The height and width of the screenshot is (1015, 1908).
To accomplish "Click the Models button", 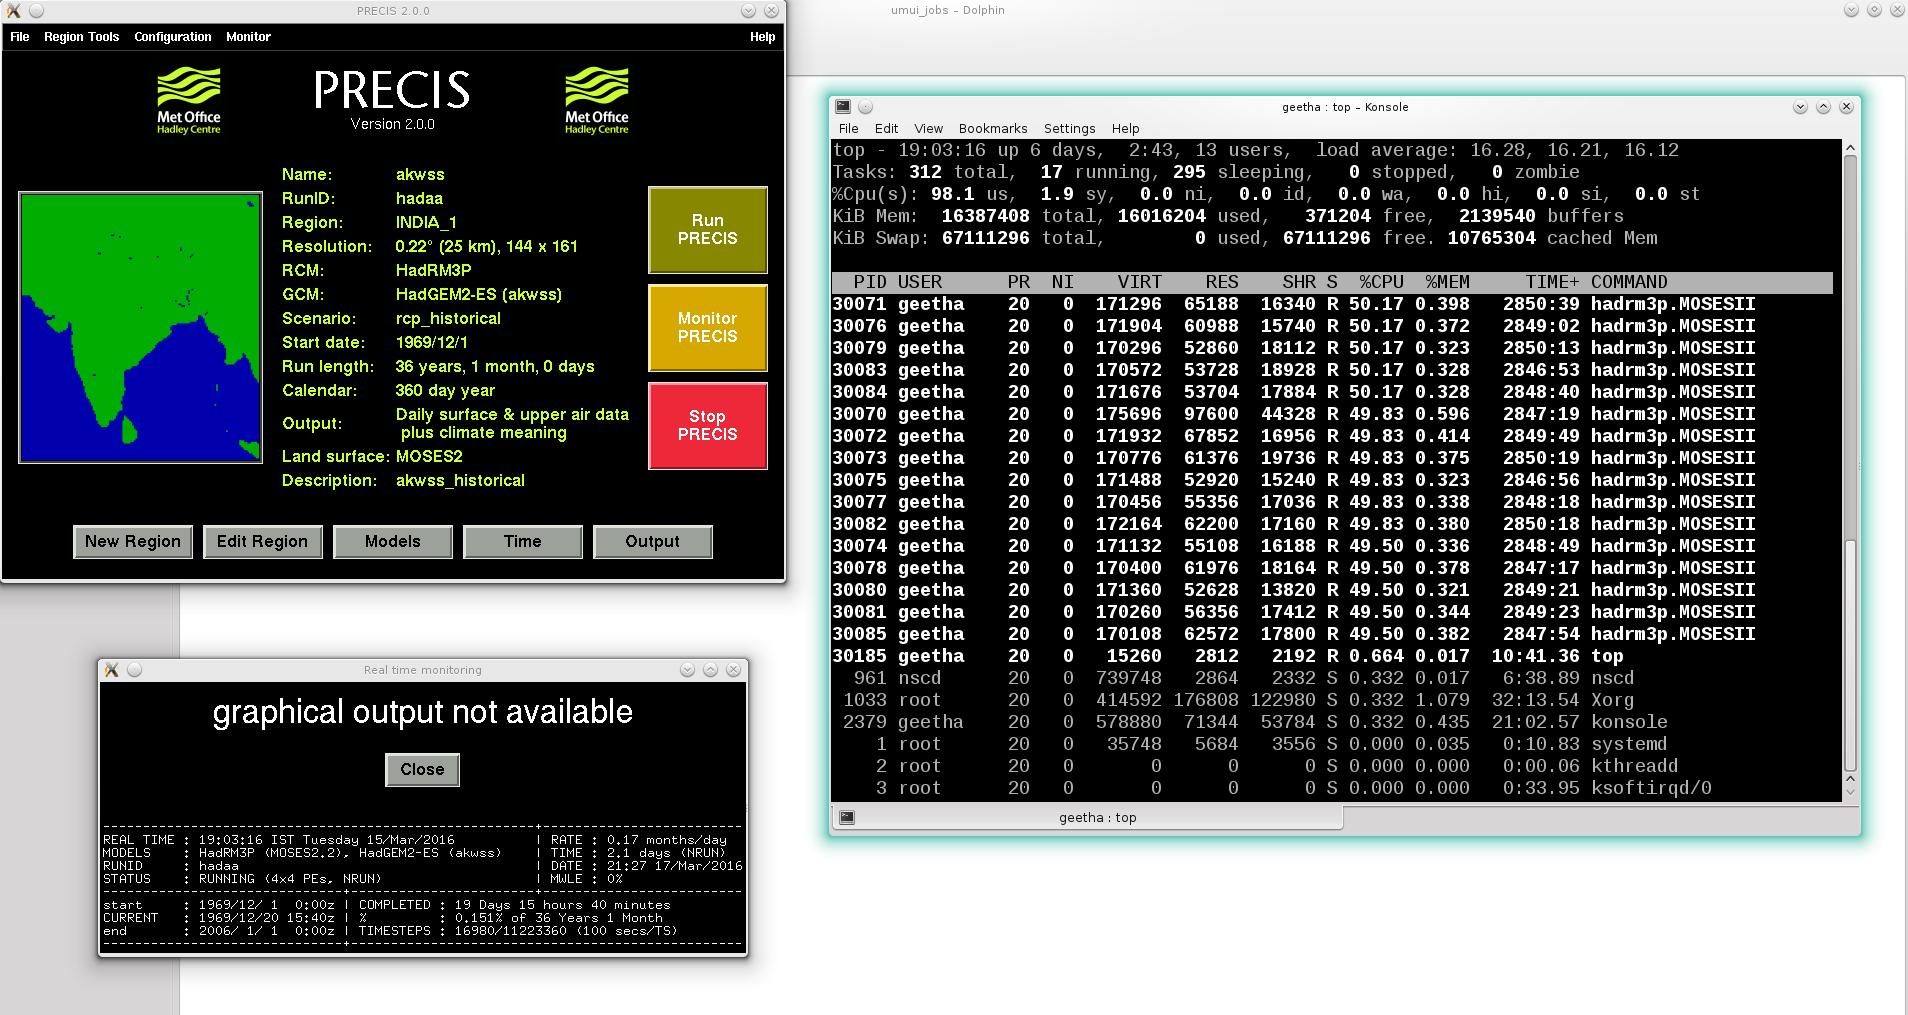I will click(393, 542).
